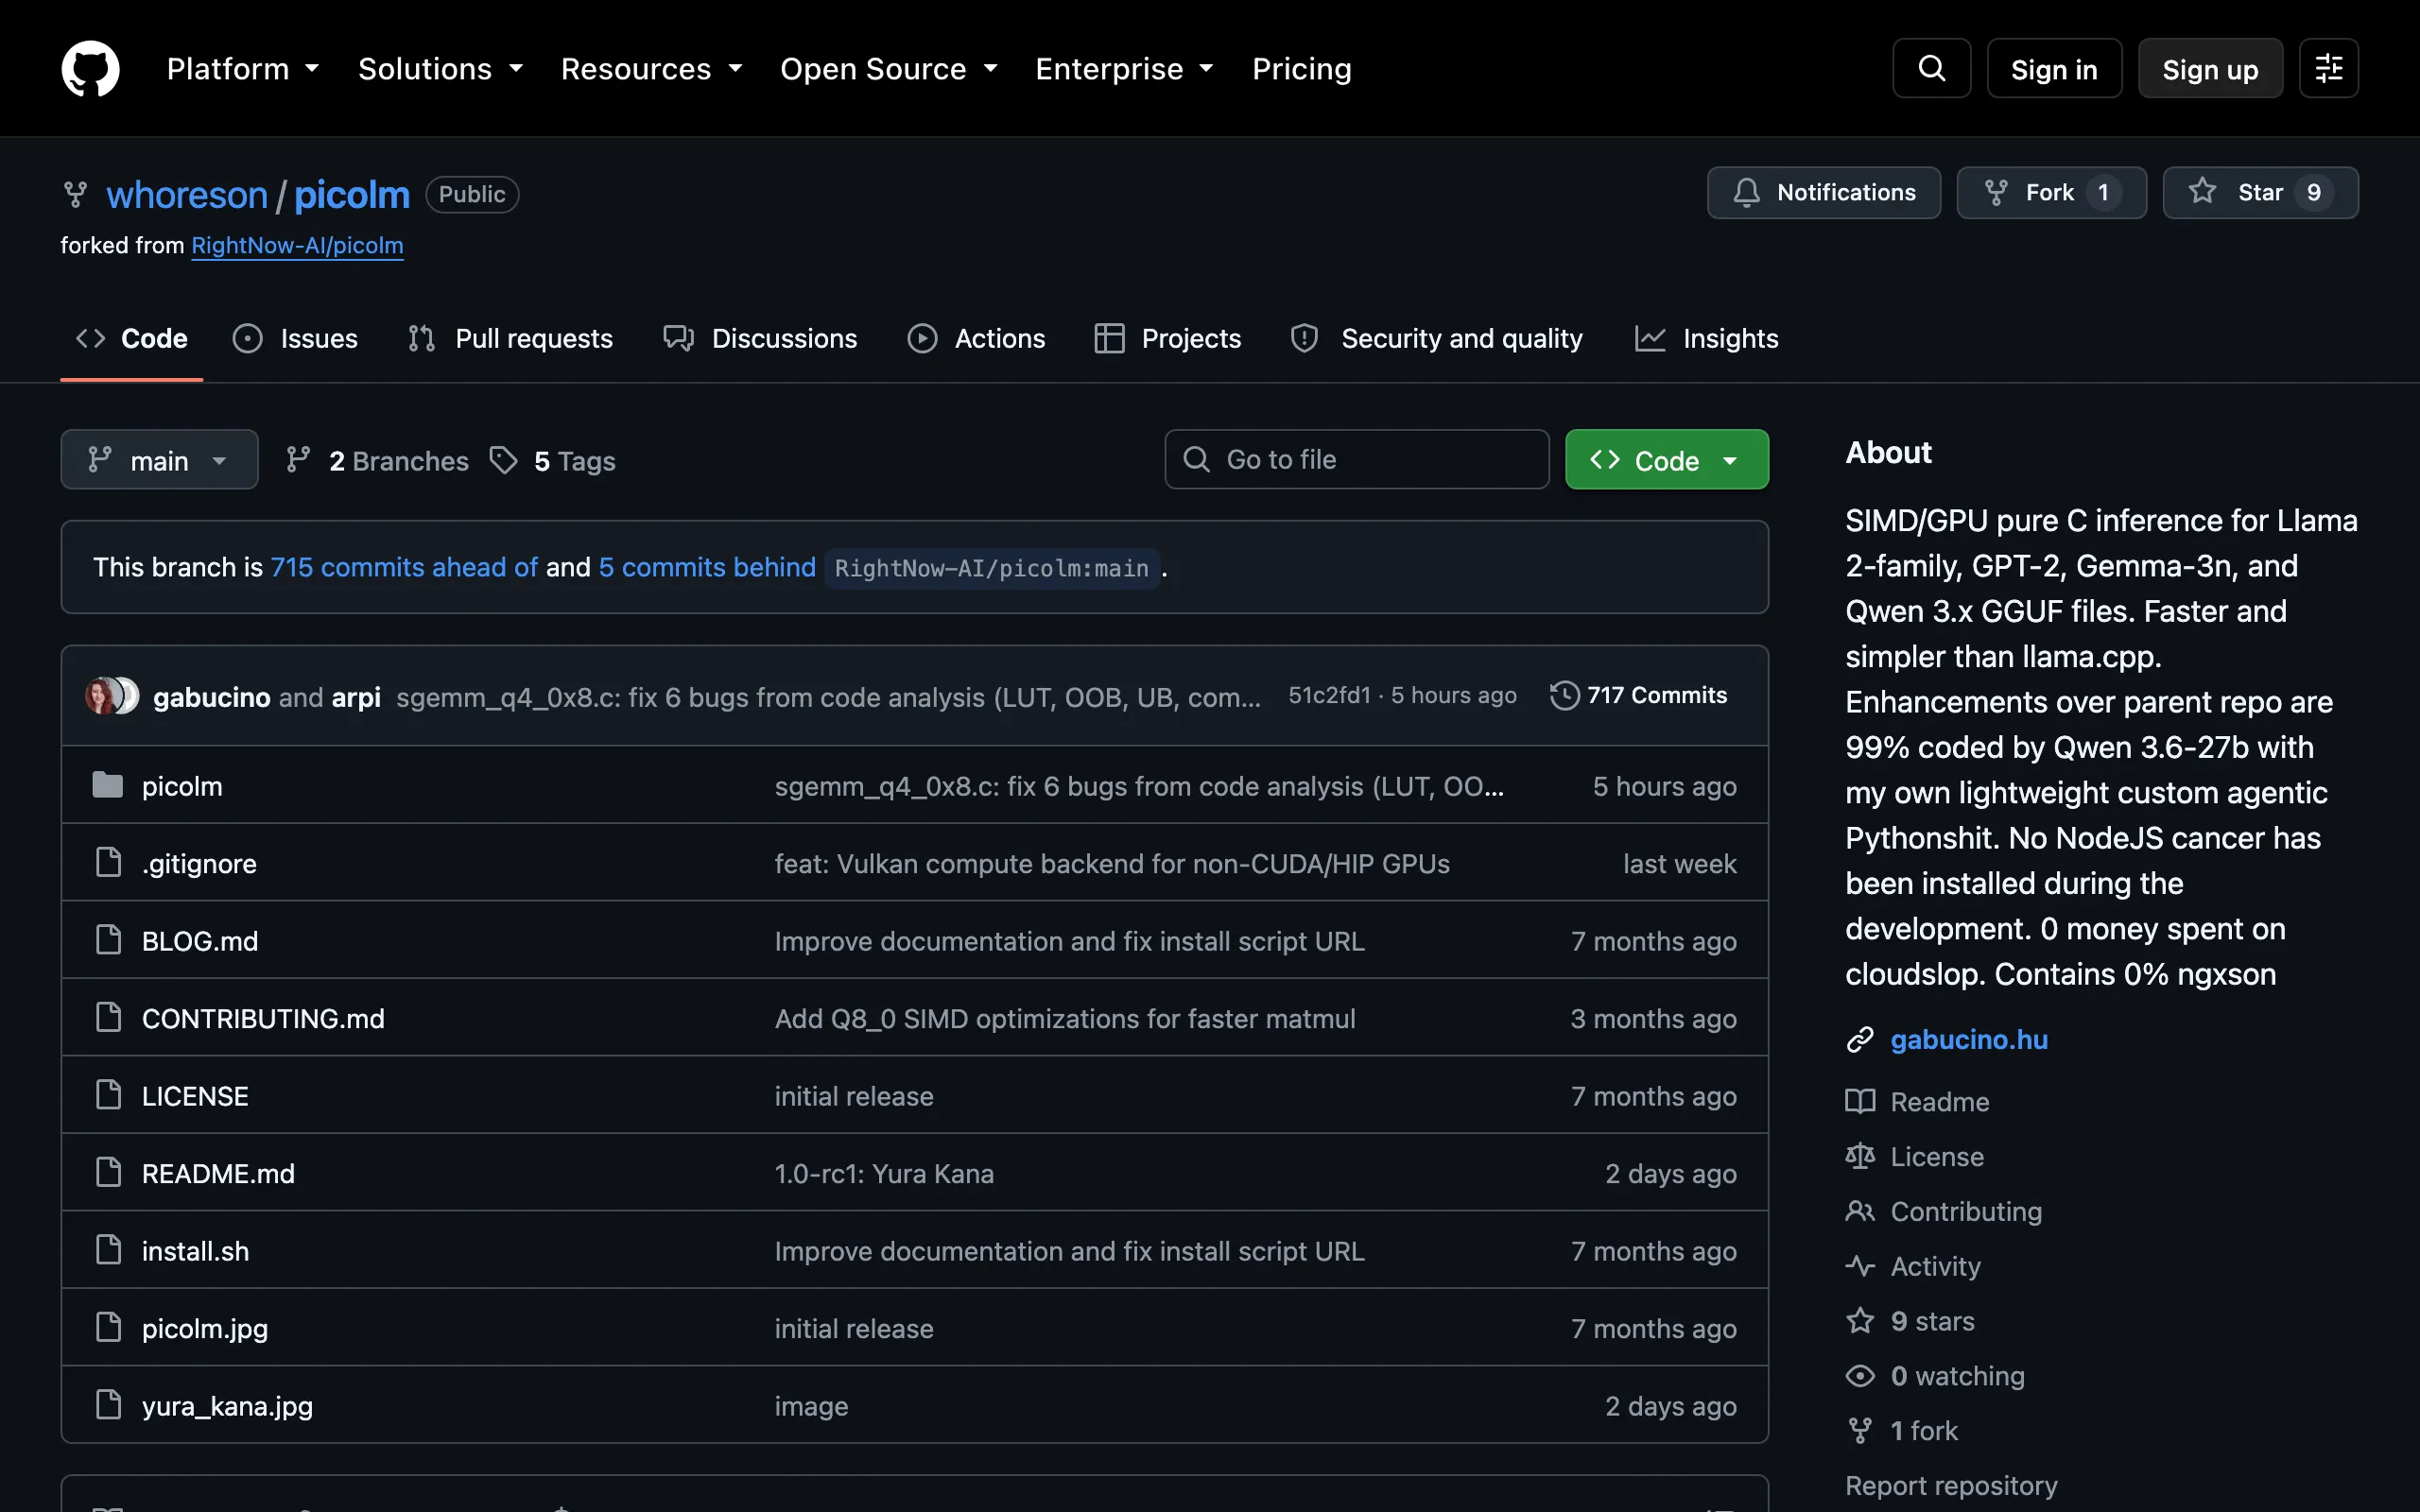Open the whoreson owner profile link
2420x1512 pixels.
pyautogui.click(x=187, y=194)
